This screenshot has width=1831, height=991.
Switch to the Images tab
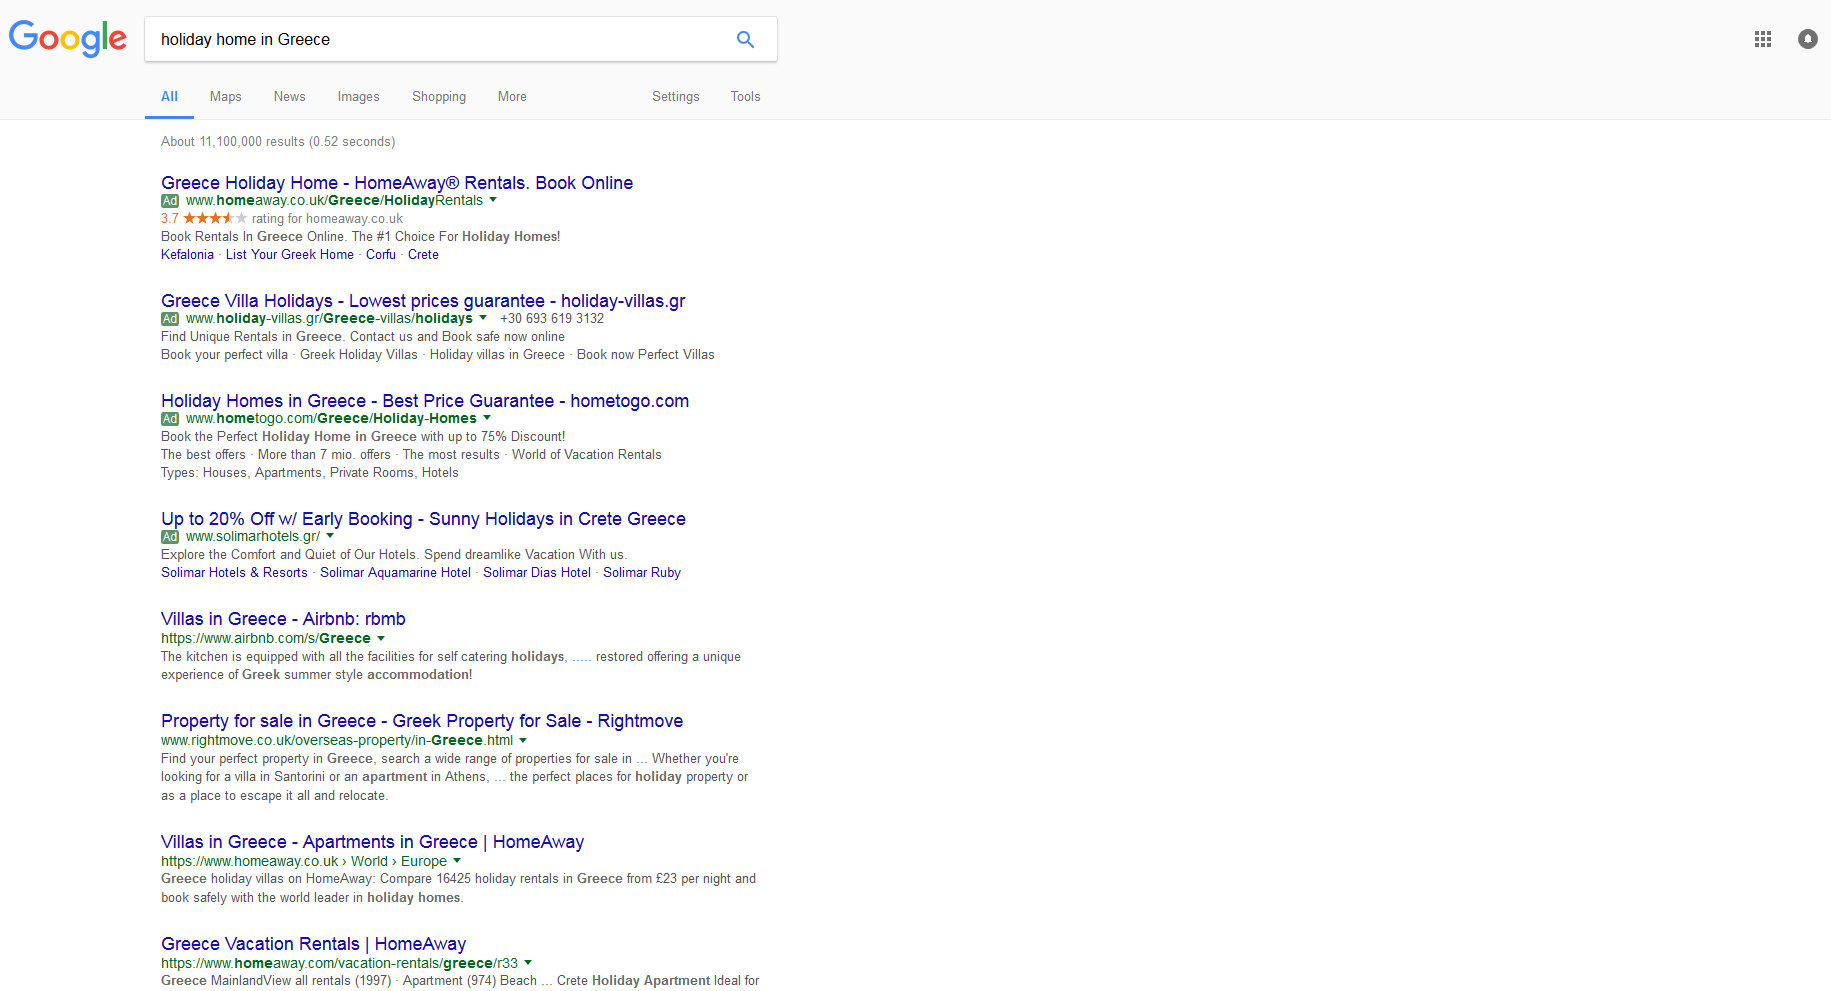(358, 97)
